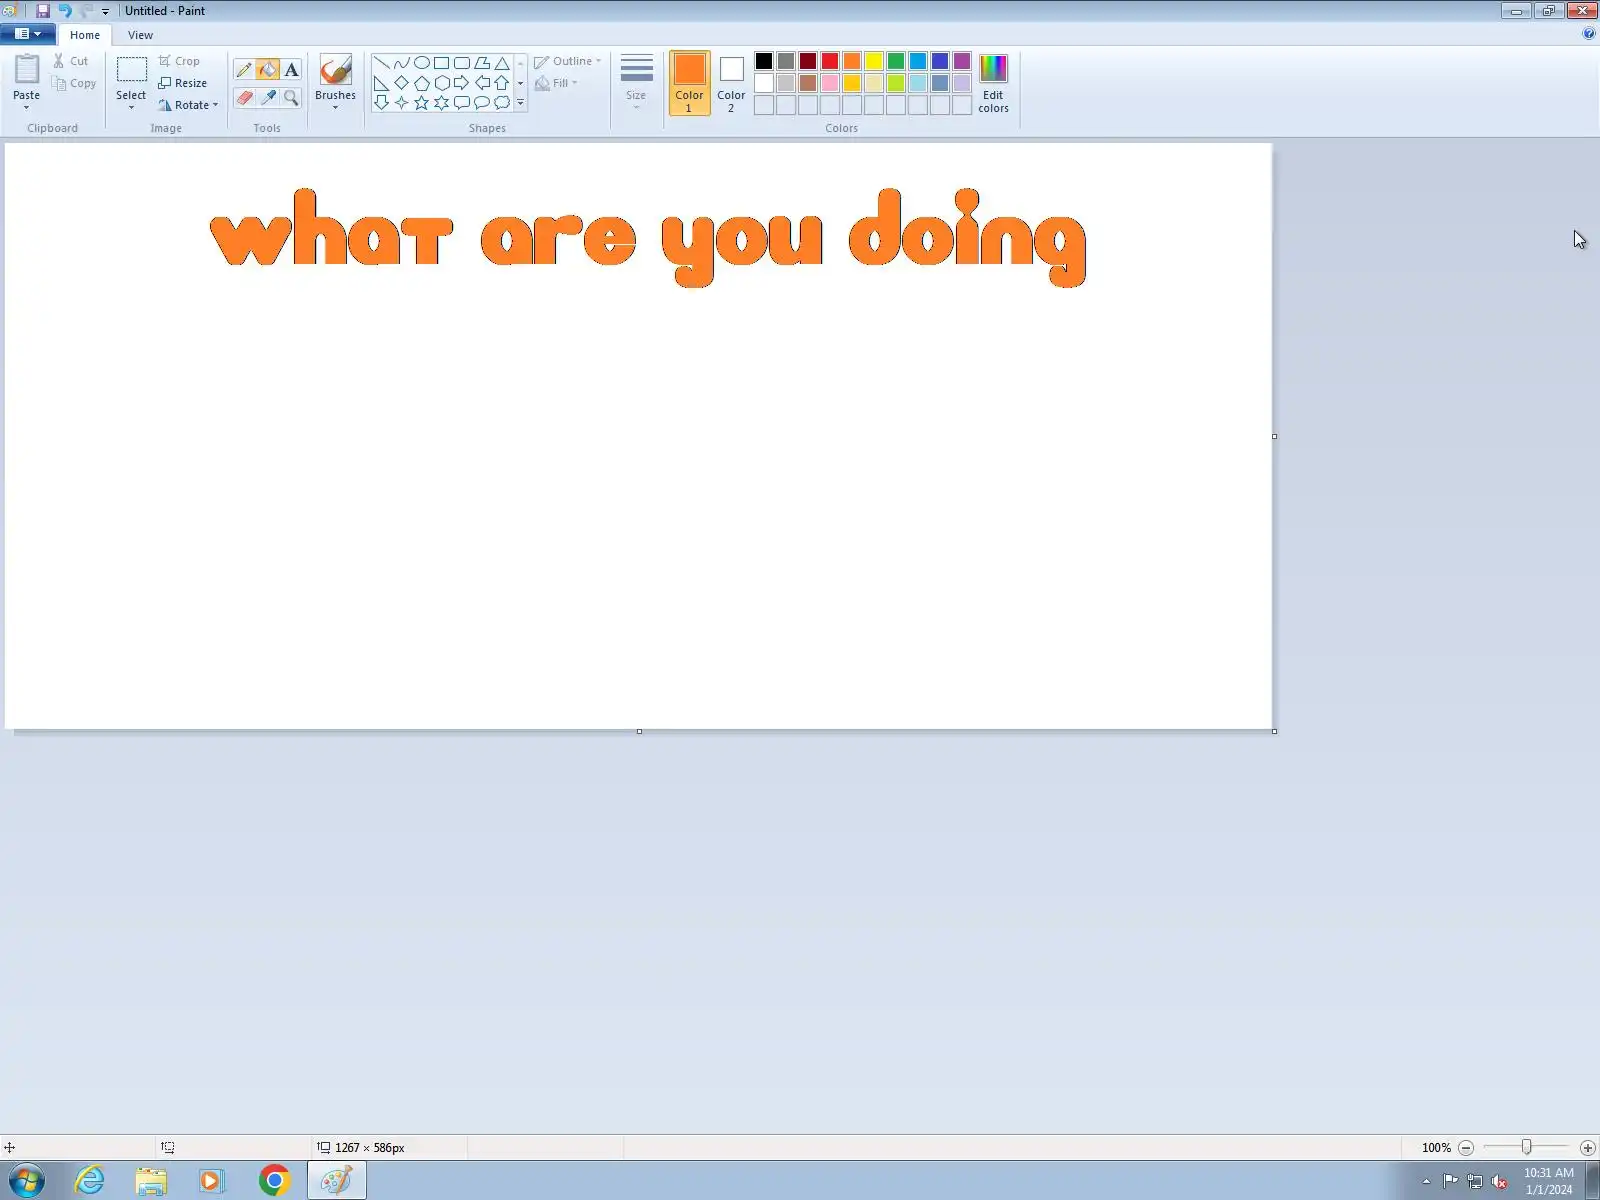Choose the Line shape
The image size is (1600, 1200).
pos(382,63)
